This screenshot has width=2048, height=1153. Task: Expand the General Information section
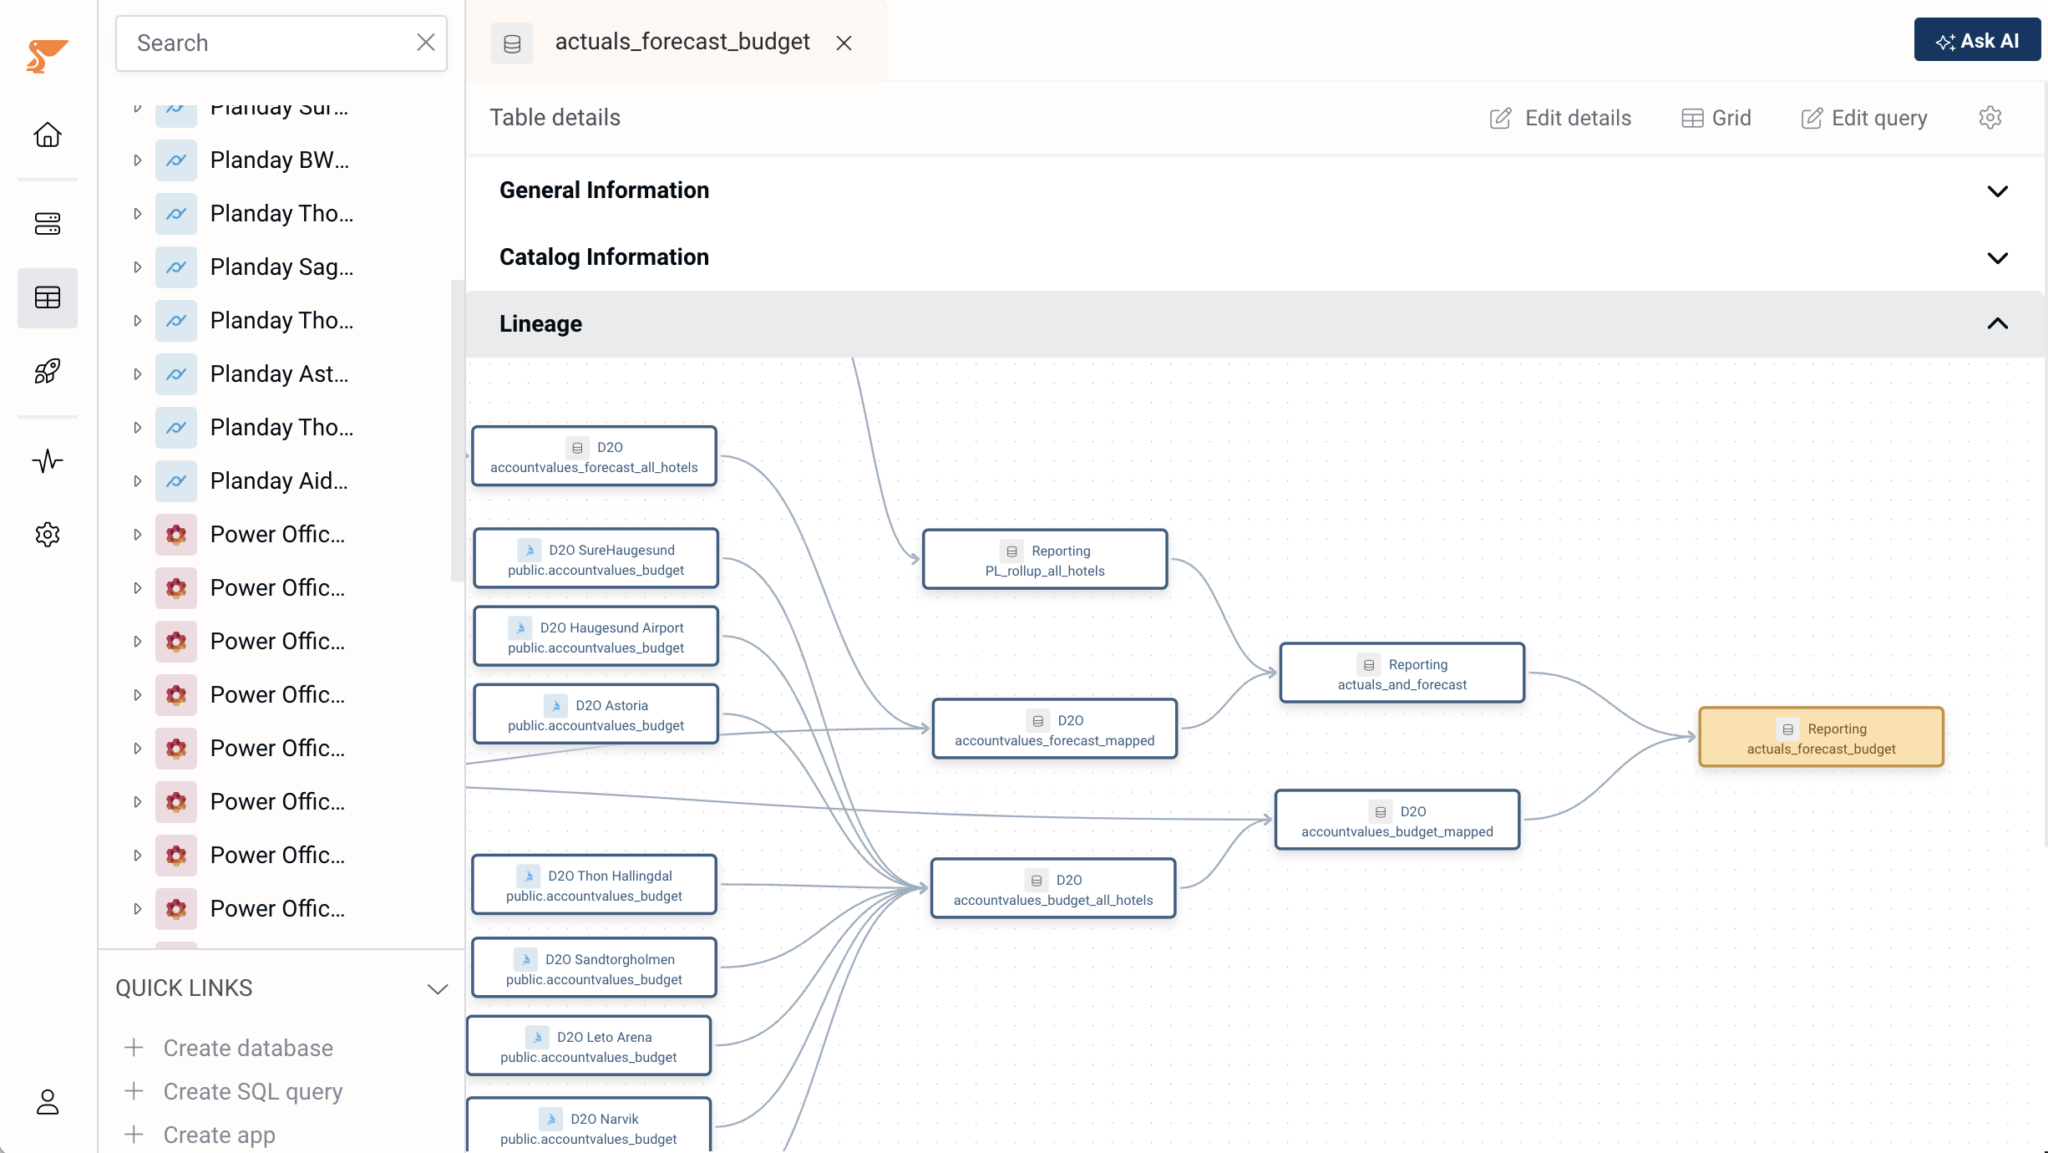pyautogui.click(x=1998, y=191)
